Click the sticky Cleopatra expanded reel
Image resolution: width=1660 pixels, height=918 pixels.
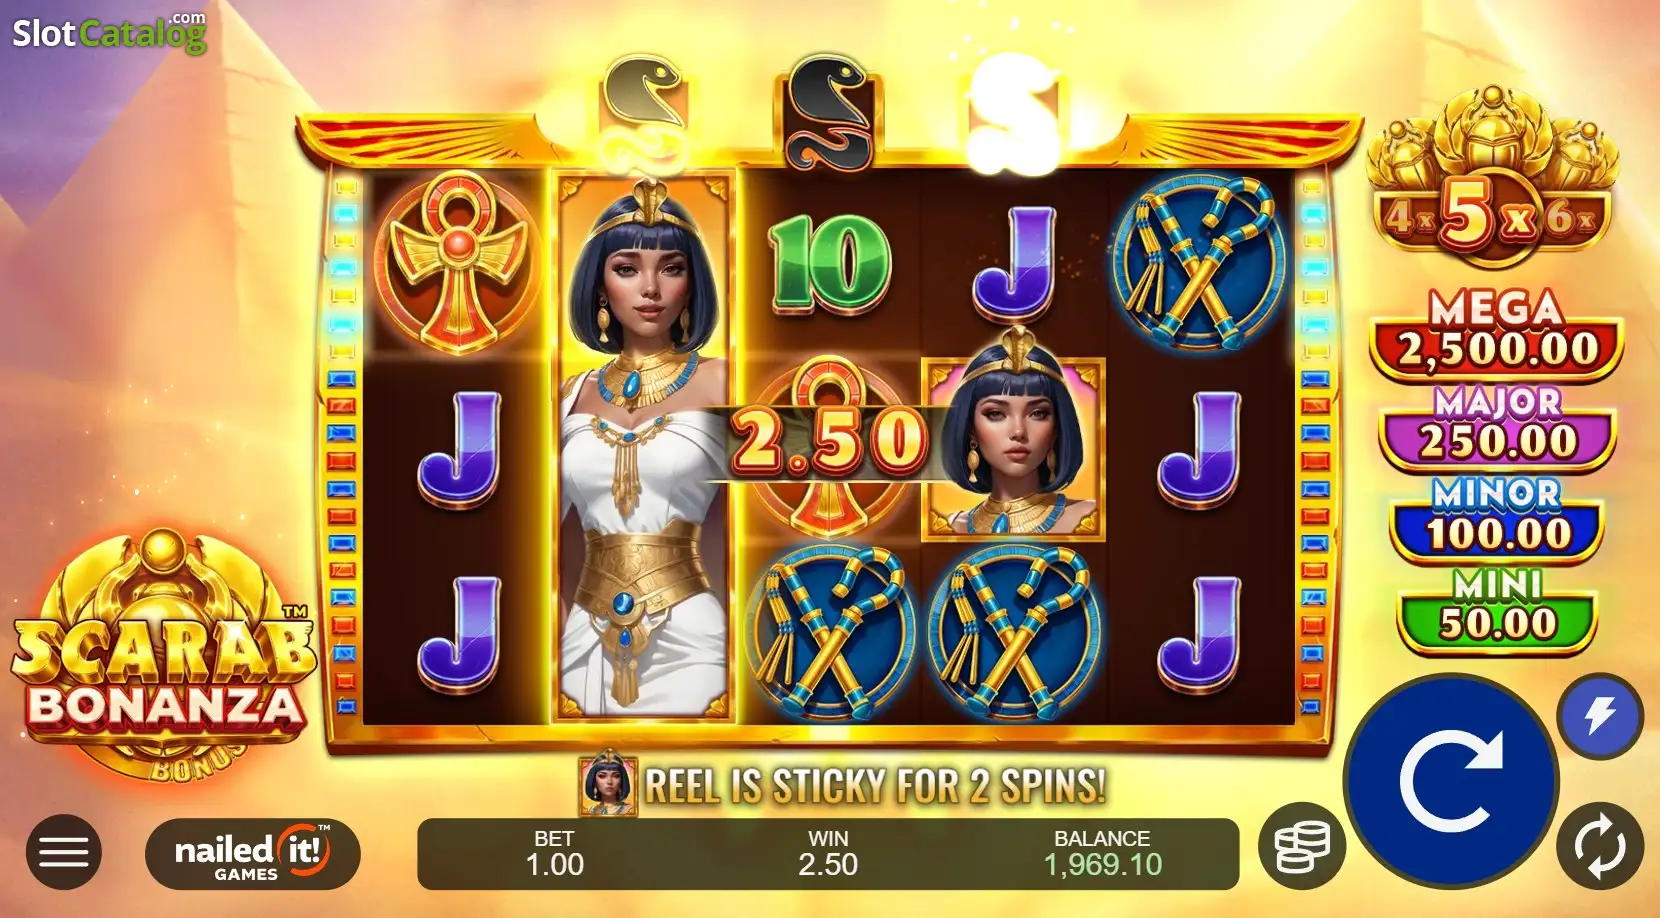(x=643, y=445)
